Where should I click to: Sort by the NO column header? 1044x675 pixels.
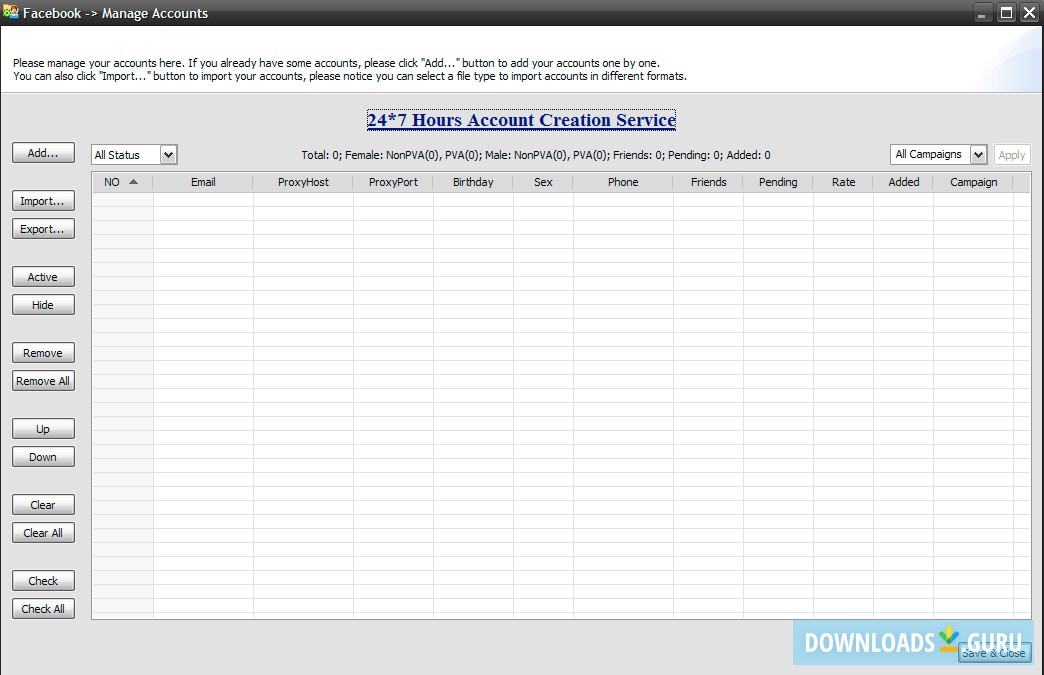click(122, 182)
